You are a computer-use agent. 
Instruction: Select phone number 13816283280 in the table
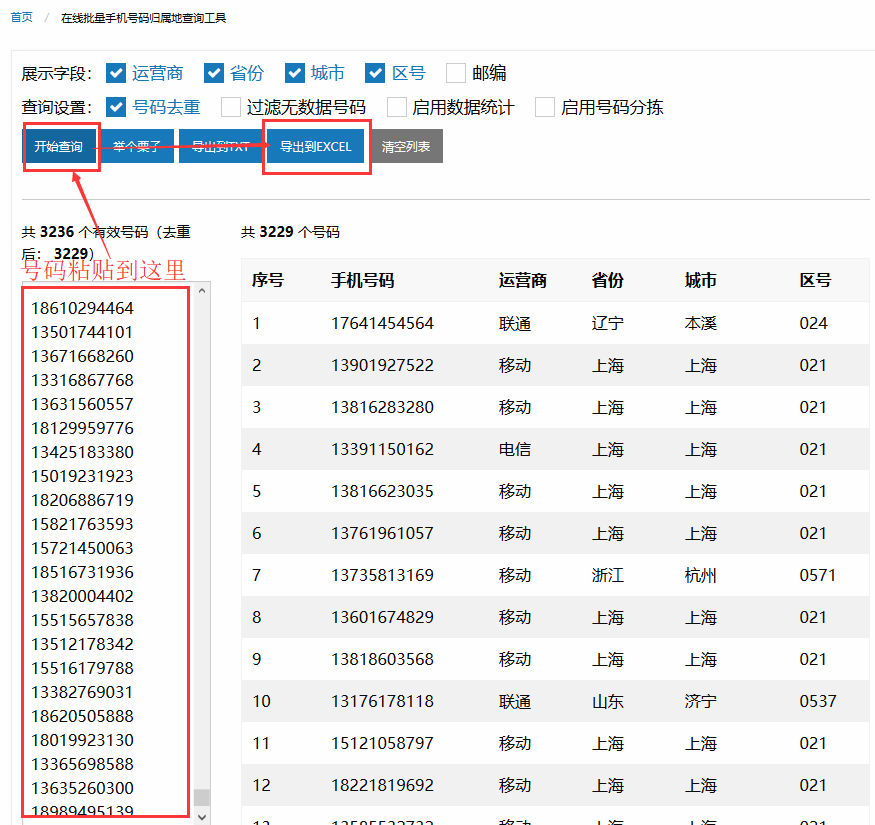(382, 407)
